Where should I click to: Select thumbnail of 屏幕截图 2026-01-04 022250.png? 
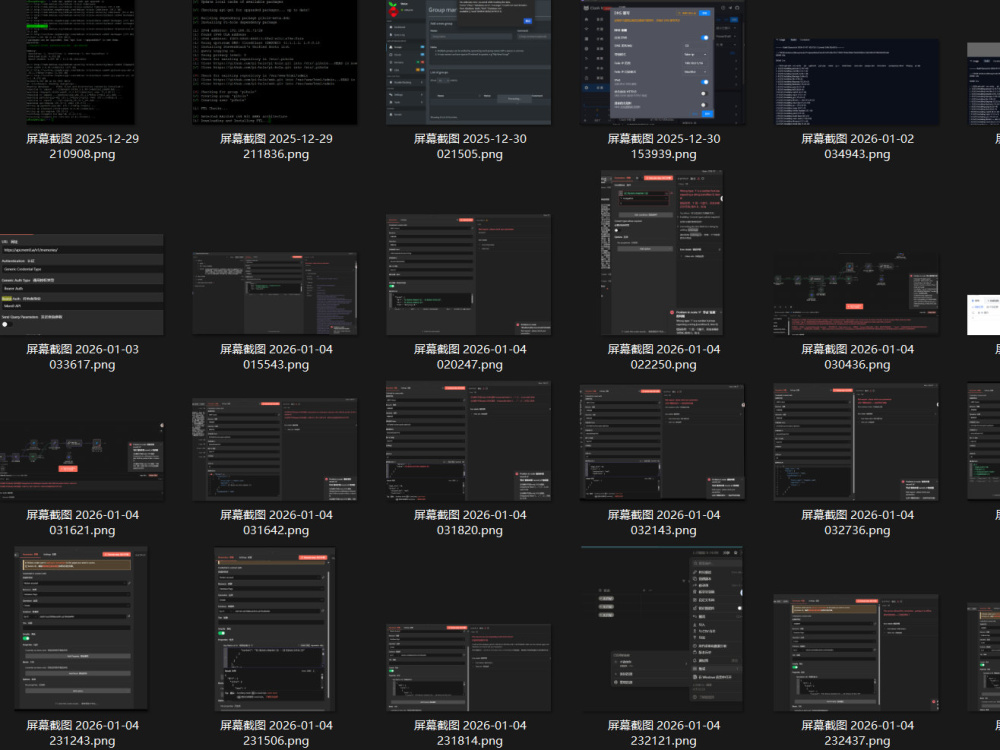(x=663, y=253)
